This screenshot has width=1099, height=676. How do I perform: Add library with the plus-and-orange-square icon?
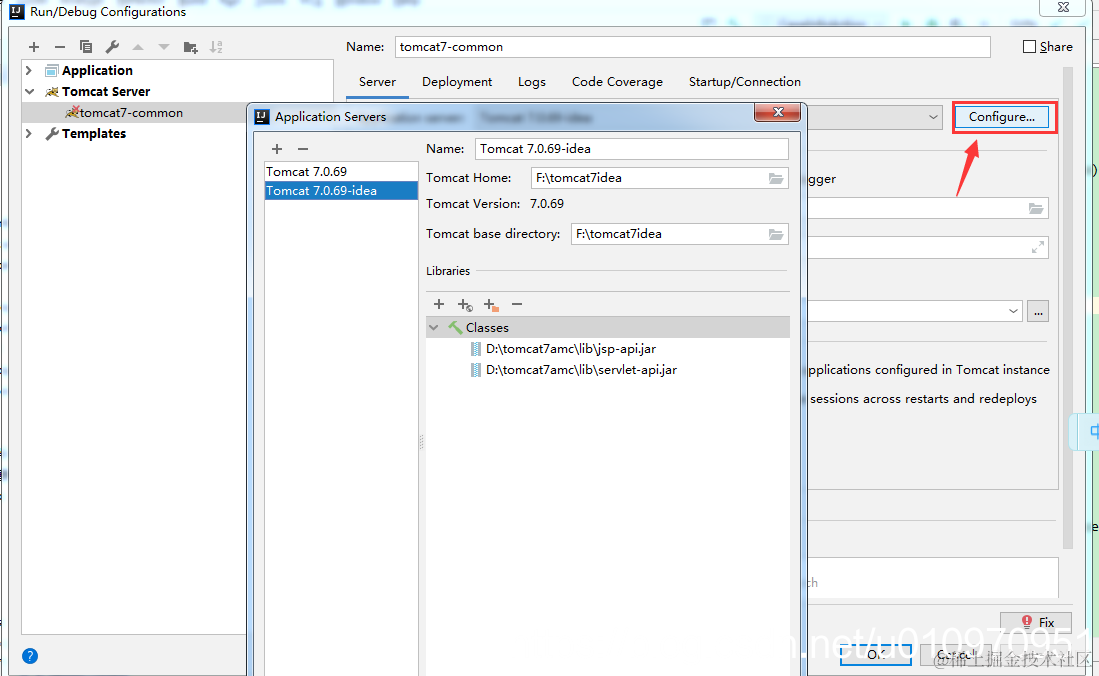(x=491, y=304)
